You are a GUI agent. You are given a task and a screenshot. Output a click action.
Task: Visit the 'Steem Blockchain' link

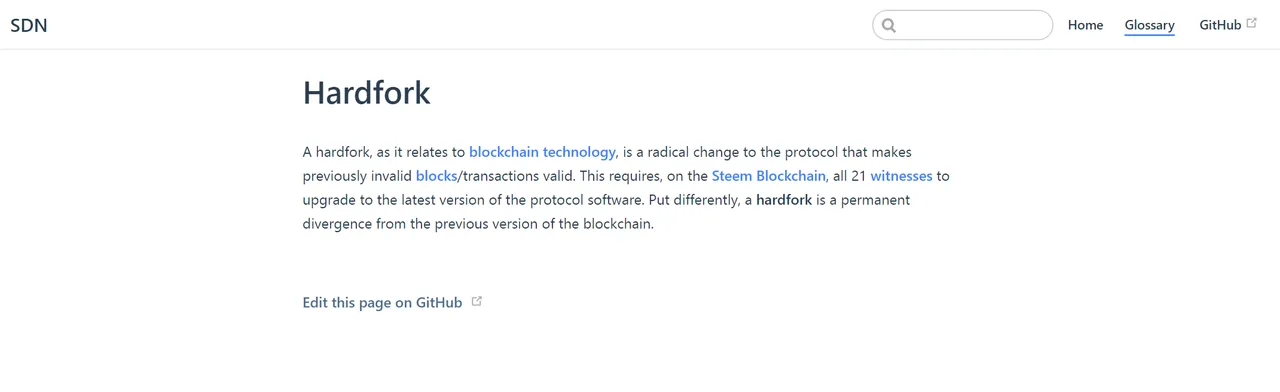click(x=769, y=176)
